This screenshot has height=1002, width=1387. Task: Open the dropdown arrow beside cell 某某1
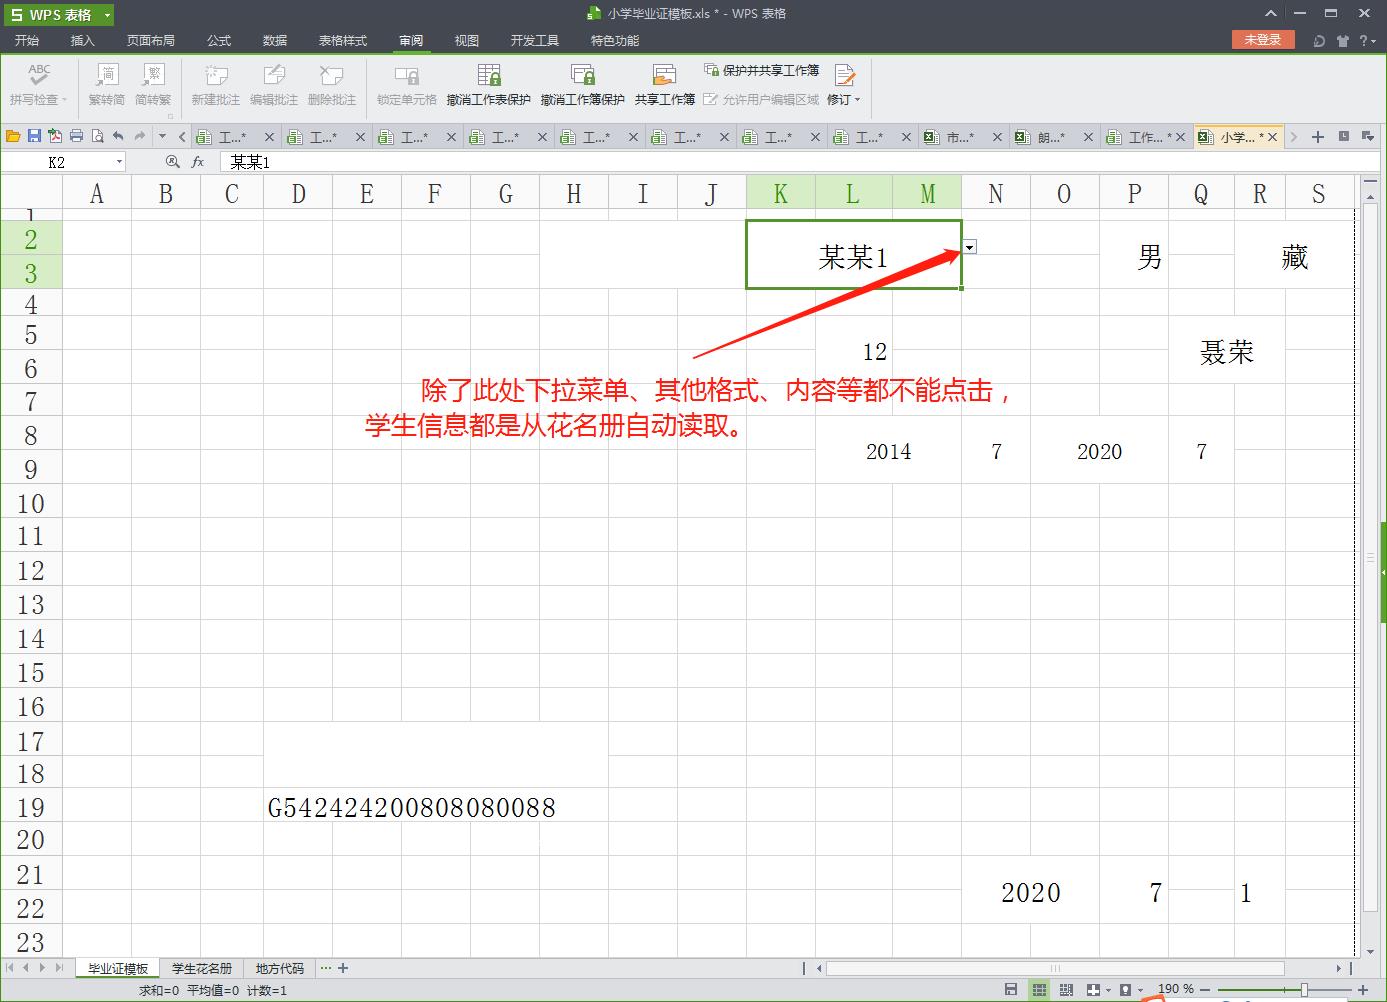[969, 247]
